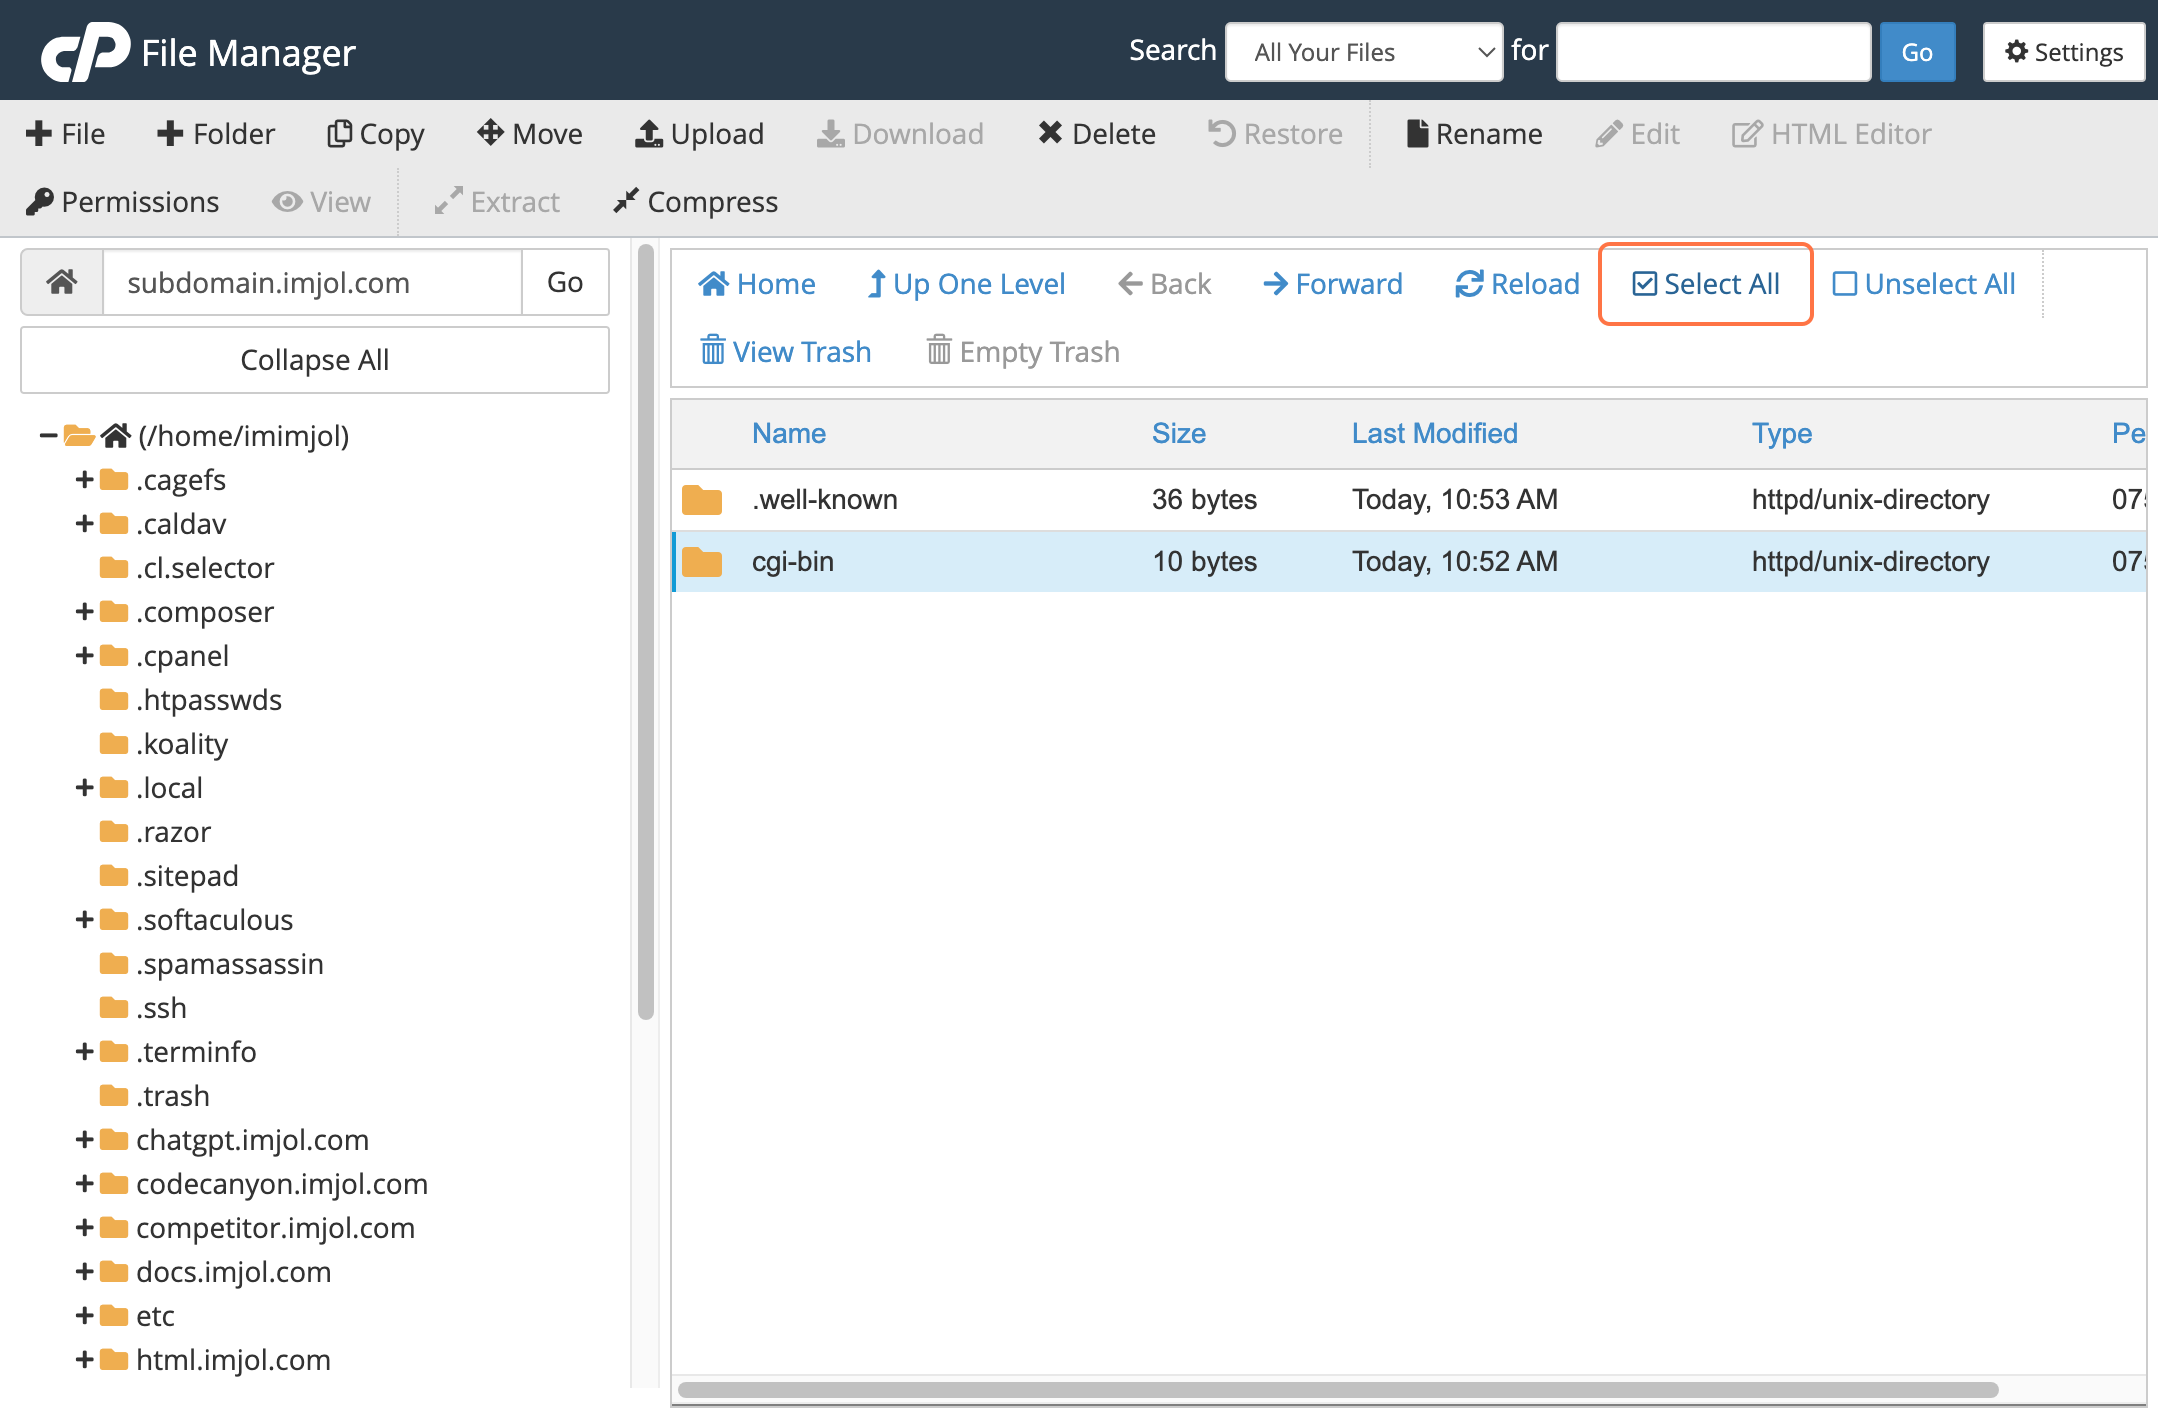Expand the .composer tree folder
This screenshot has height=1408, width=2158.
point(85,612)
